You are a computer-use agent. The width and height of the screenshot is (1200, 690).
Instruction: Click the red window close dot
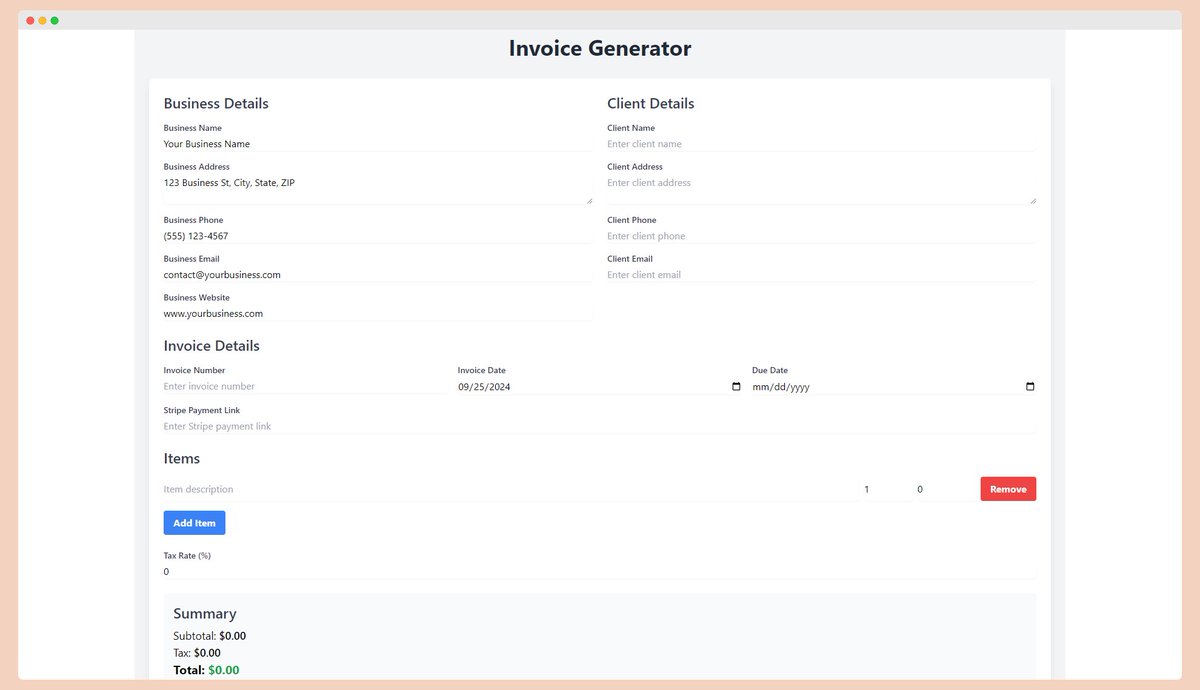[x=30, y=21]
